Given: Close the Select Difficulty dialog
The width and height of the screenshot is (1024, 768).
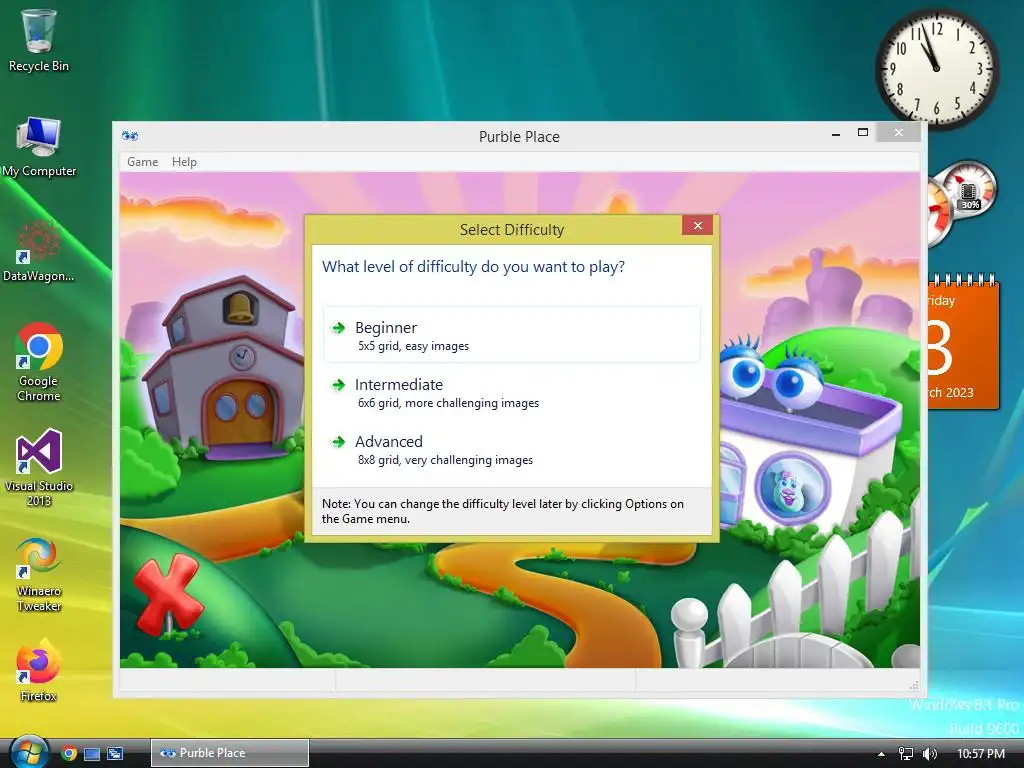Looking at the screenshot, I should (x=697, y=225).
